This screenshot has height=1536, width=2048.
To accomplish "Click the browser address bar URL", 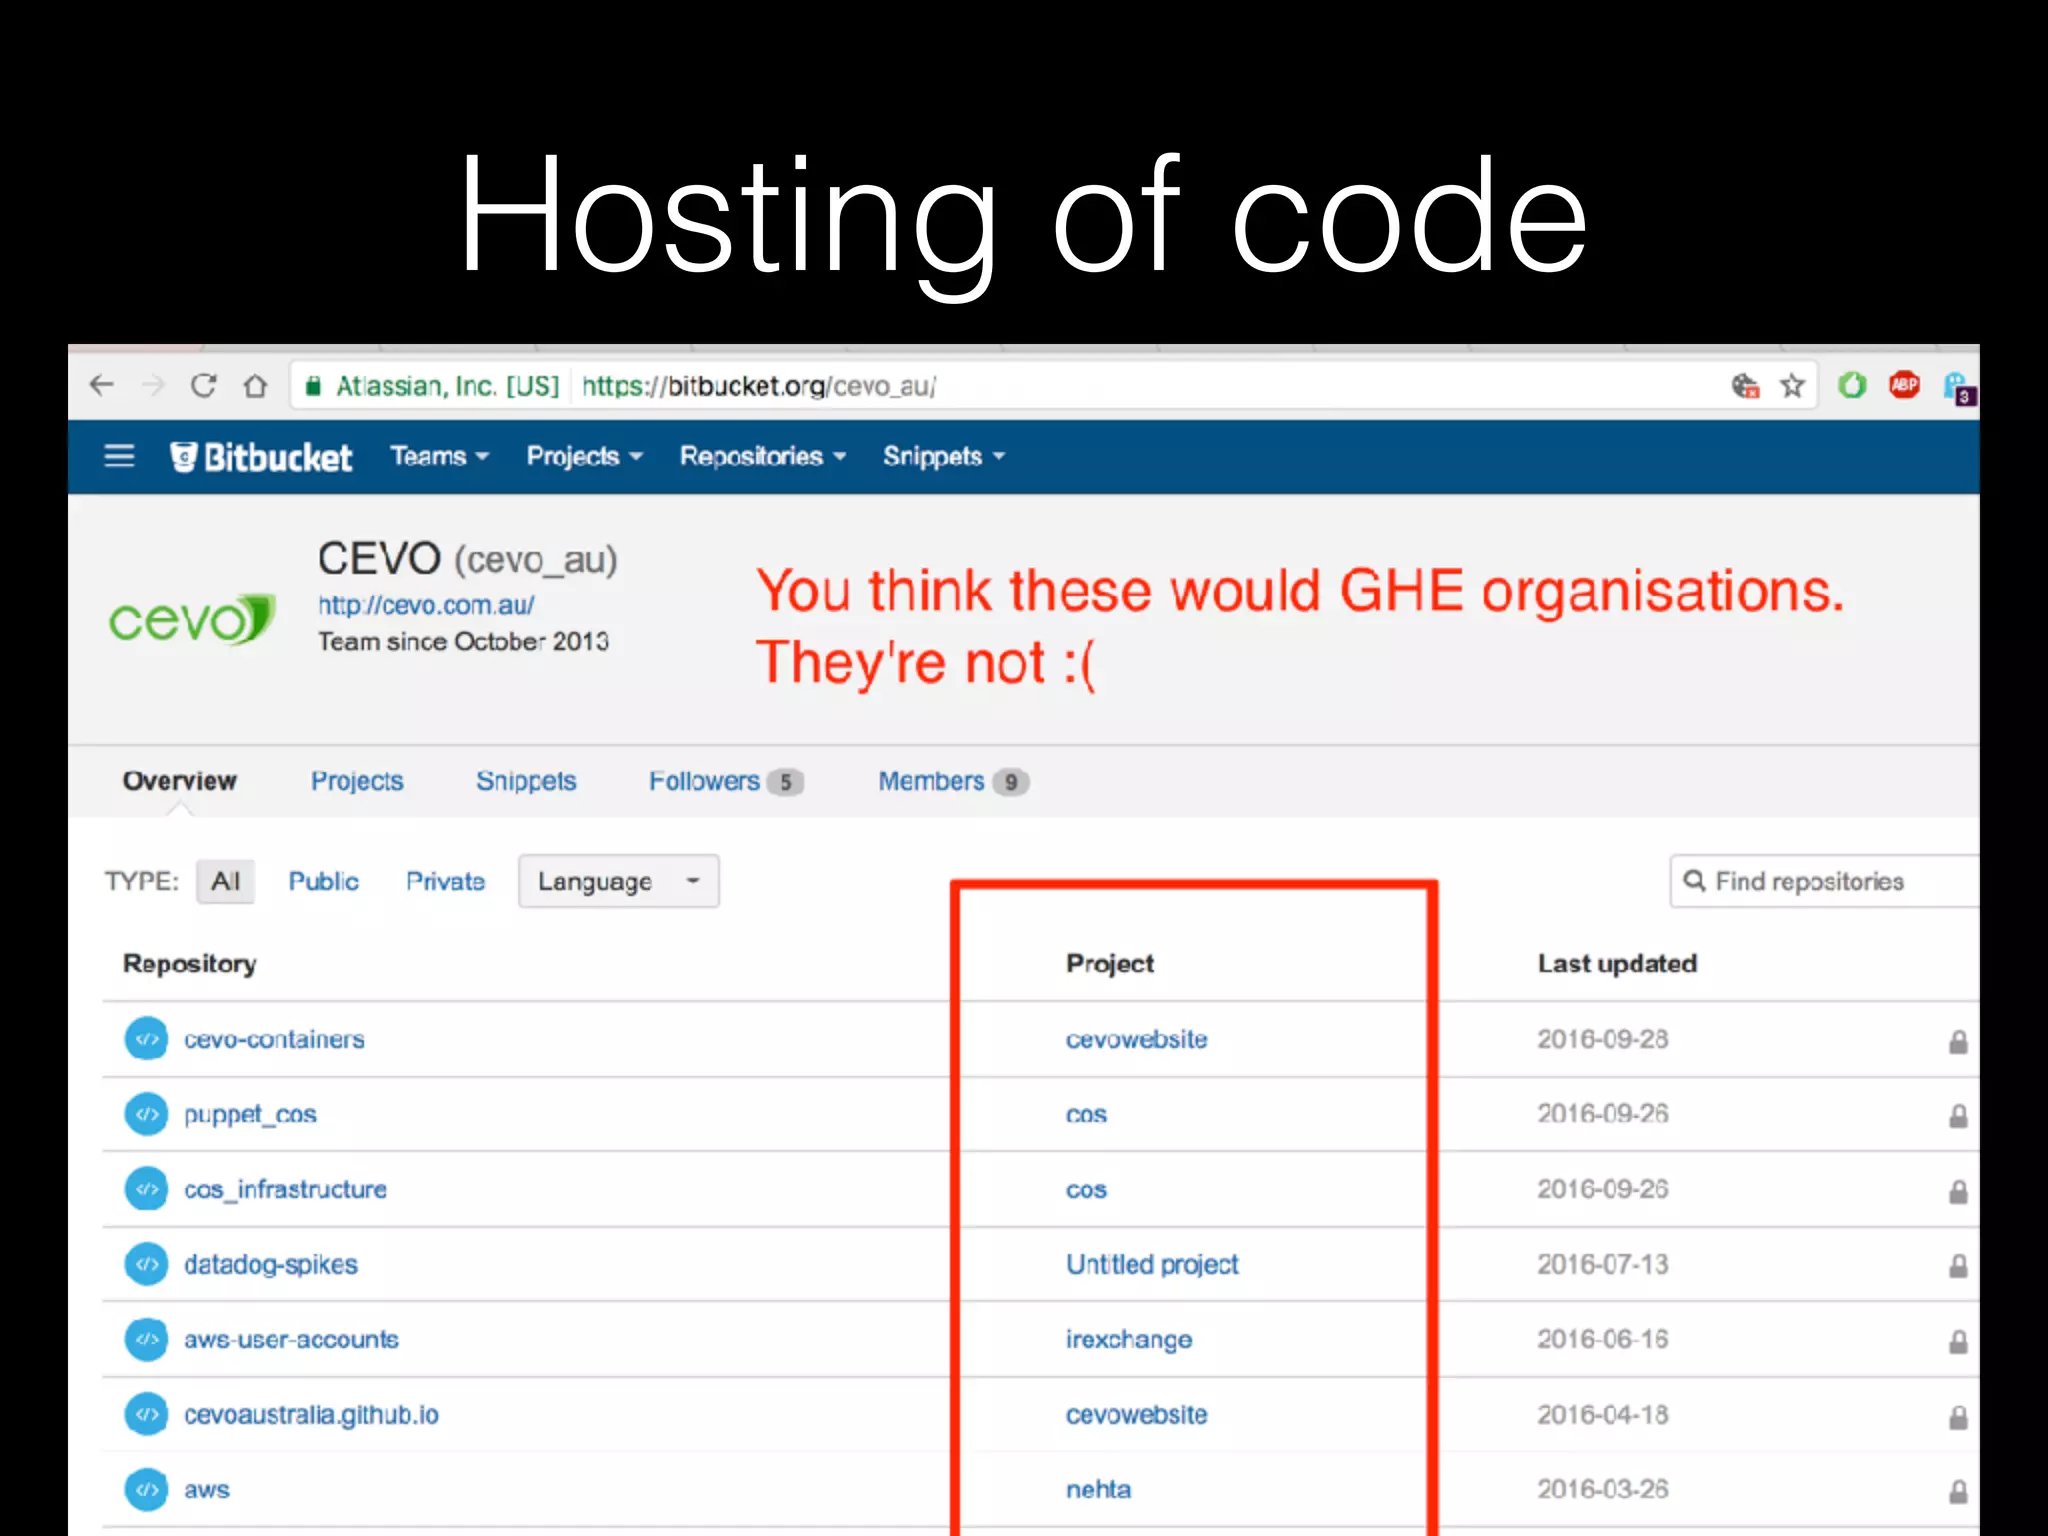I will (758, 386).
